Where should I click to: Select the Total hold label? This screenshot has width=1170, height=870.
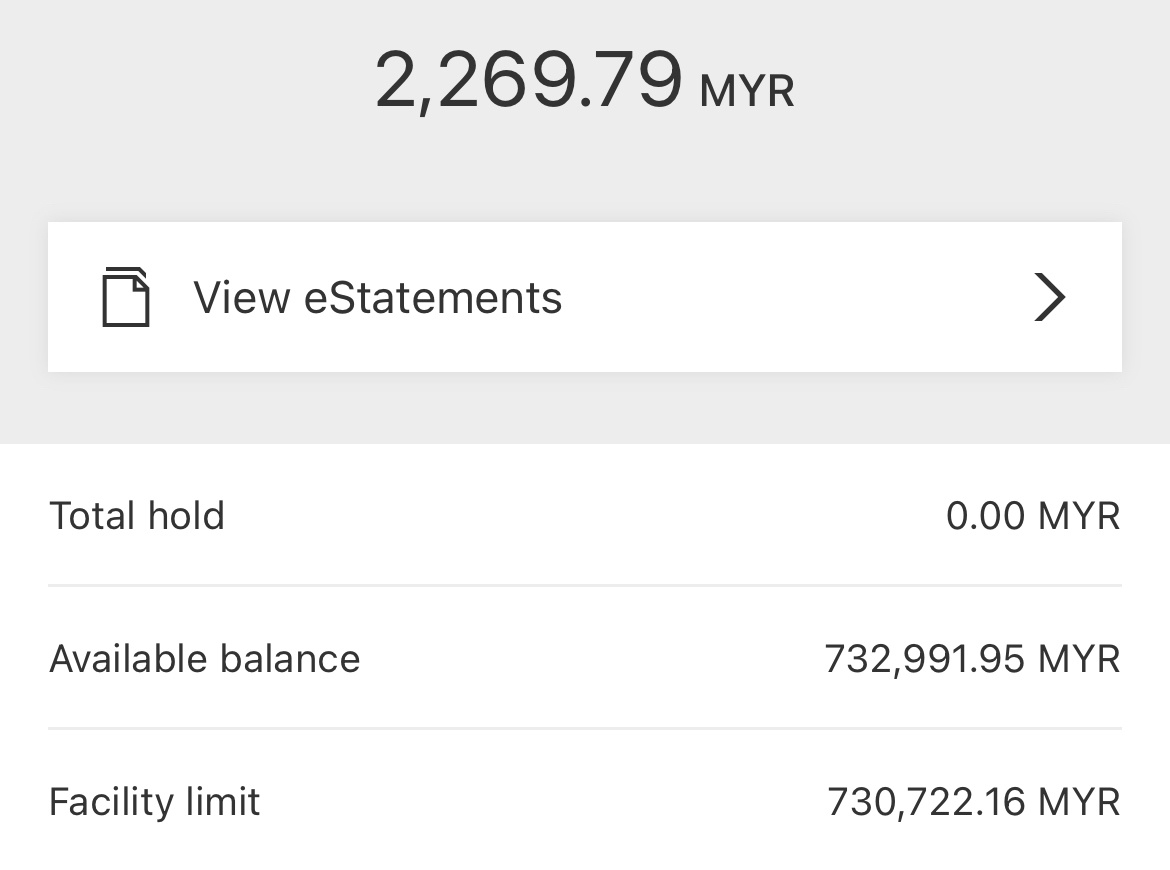[137, 516]
